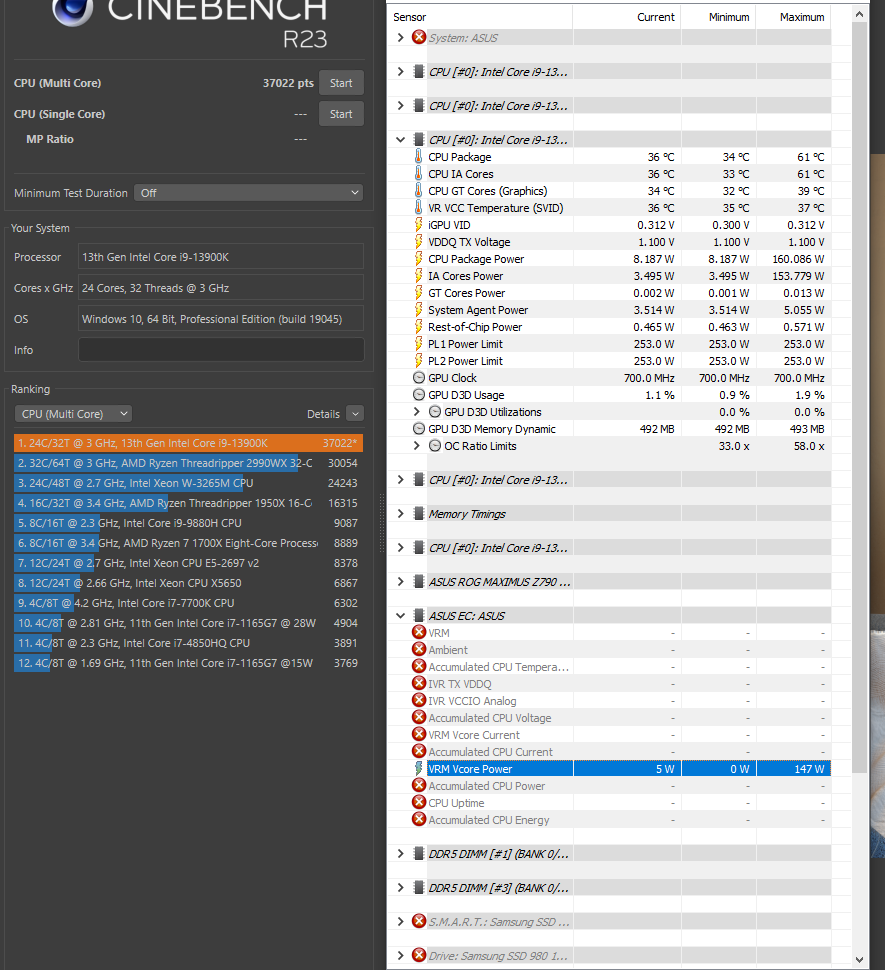Image resolution: width=885 pixels, height=970 pixels.
Task: Click the CPU Package Power bolt icon
Action: tap(419, 259)
